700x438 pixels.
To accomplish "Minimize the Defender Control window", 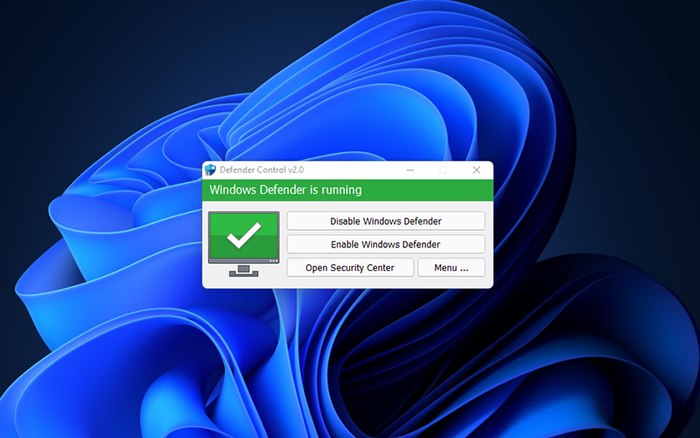I will (x=410, y=170).
